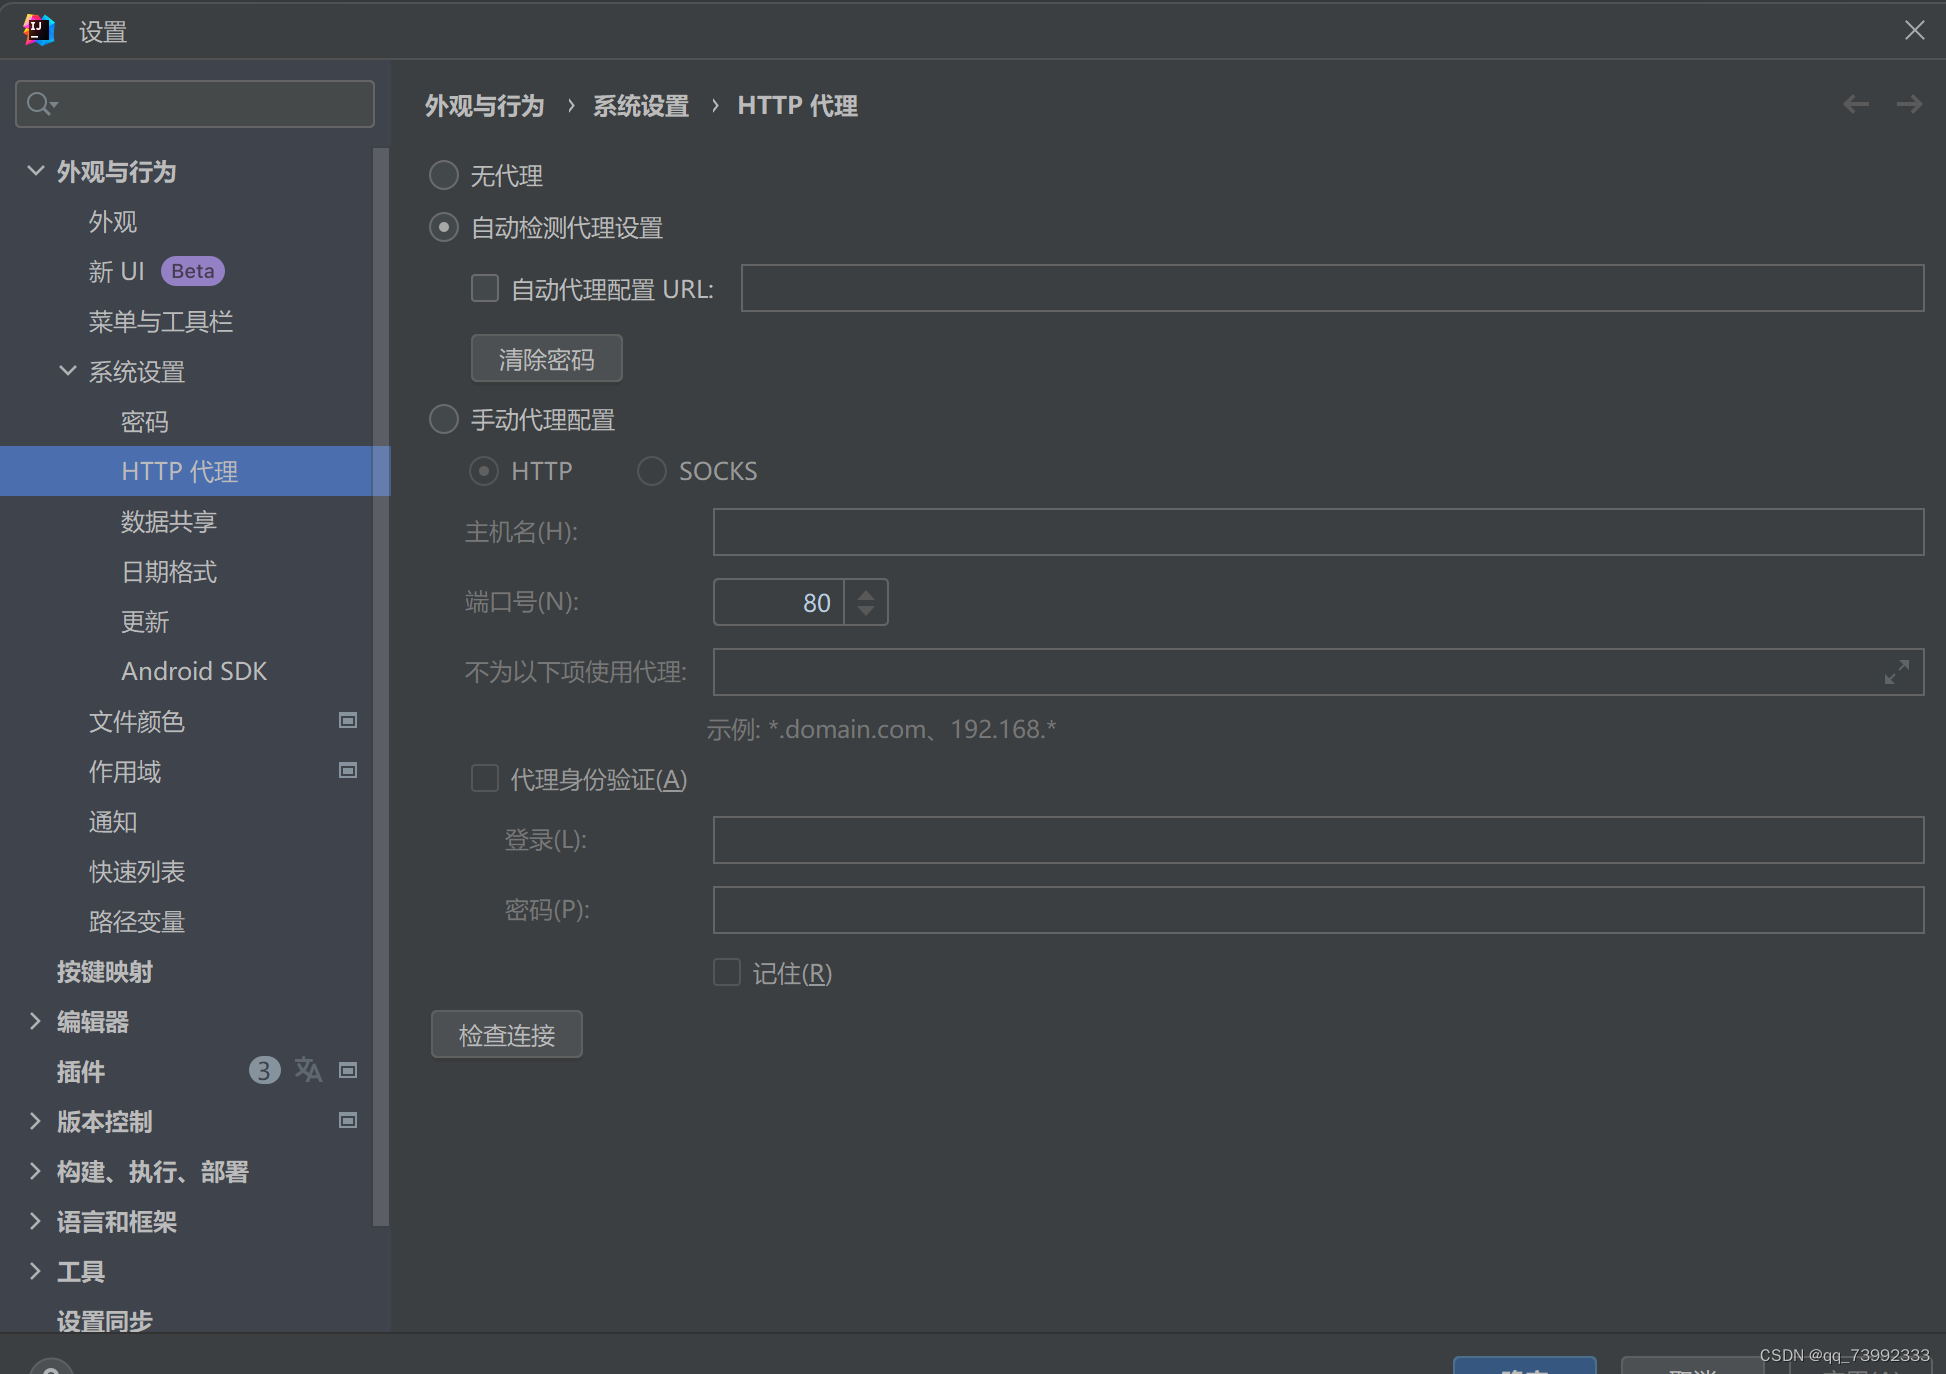Click the translation icon beside 插件
The image size is (1946, 1374).
[308, 1071]
